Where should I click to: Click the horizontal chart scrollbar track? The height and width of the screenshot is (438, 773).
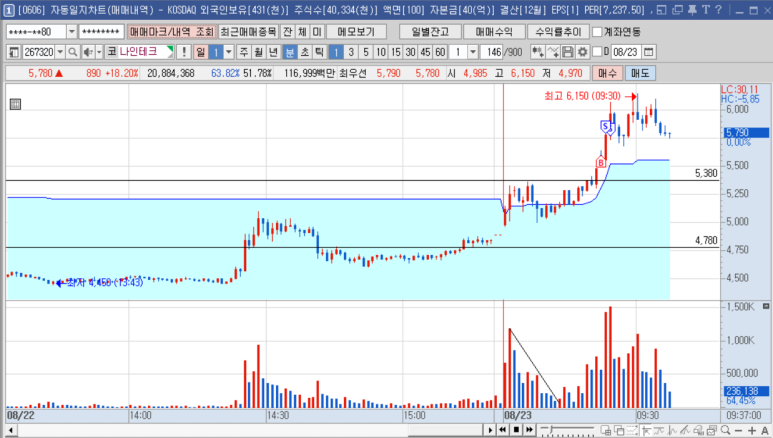(x=249, y=430)
